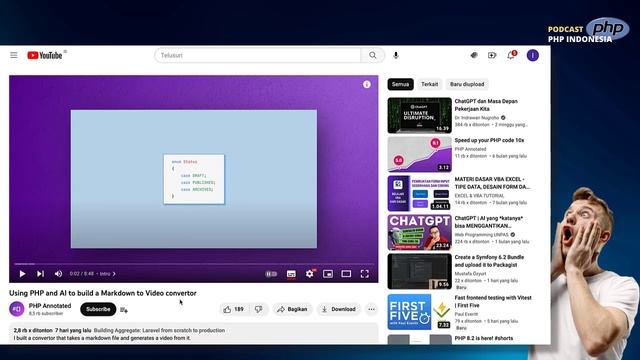Click 'ChatGPT dan Masa Depan Pekerjaan Kita' title

(x=486, y=105)
